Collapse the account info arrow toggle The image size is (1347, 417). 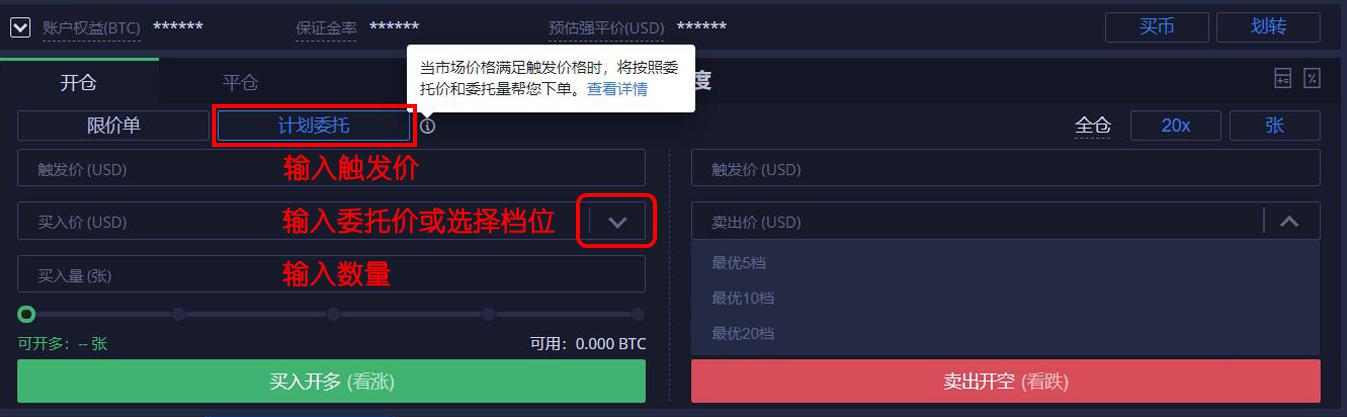coord(20,27)
